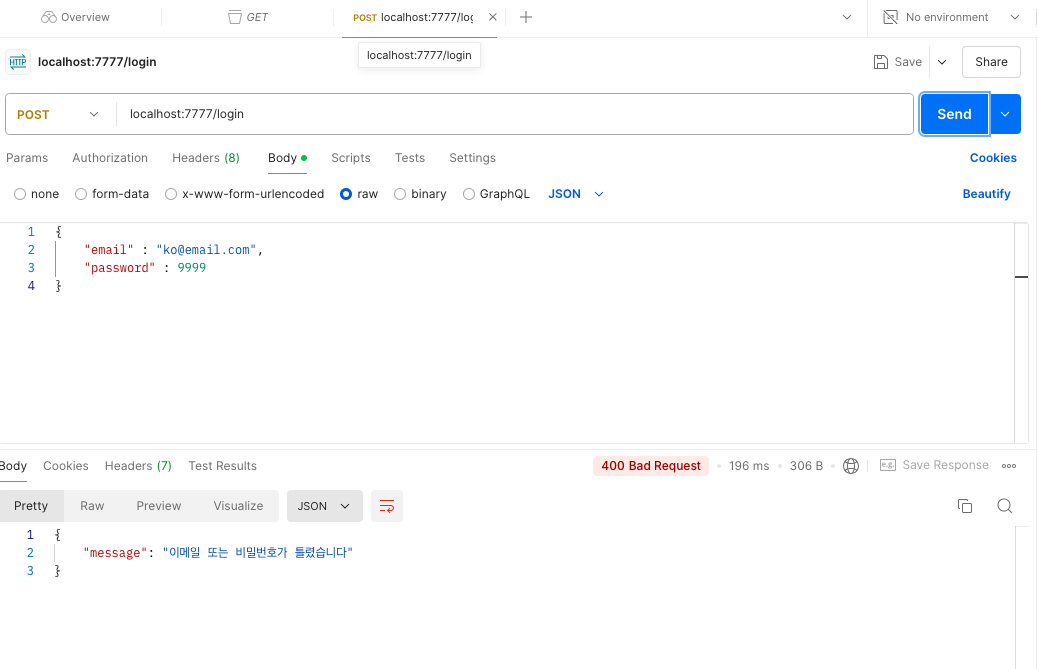
Task: Click the HTTP request type icon
Action: 18,62
